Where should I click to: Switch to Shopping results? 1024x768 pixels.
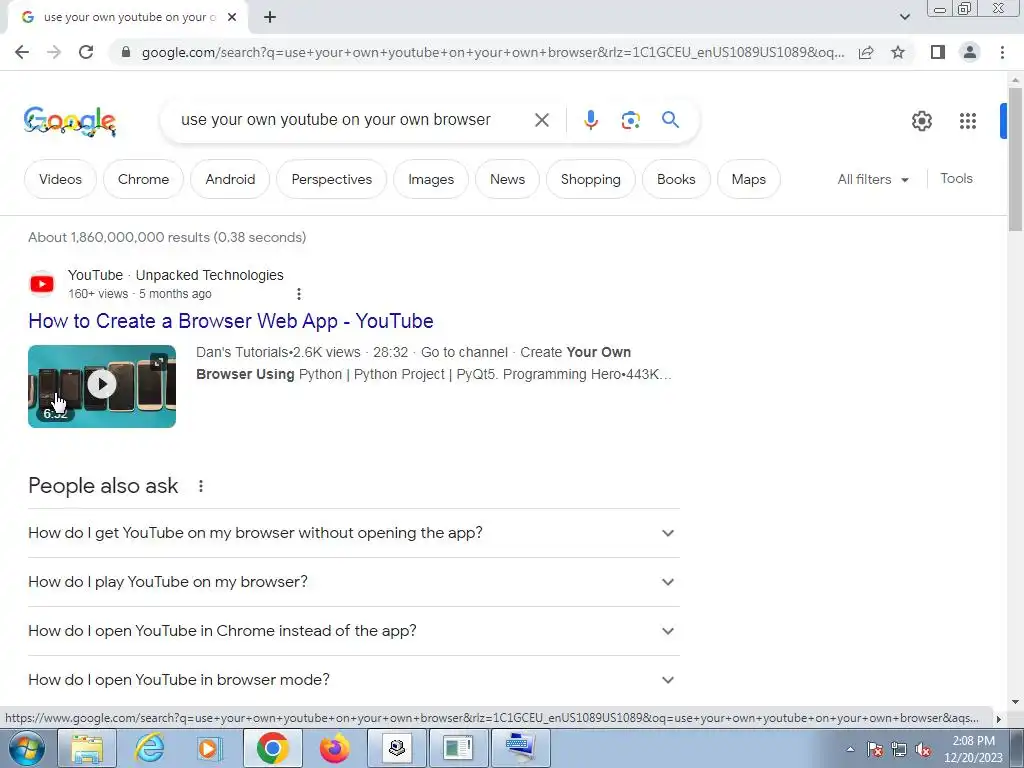(x=590, y=179)
